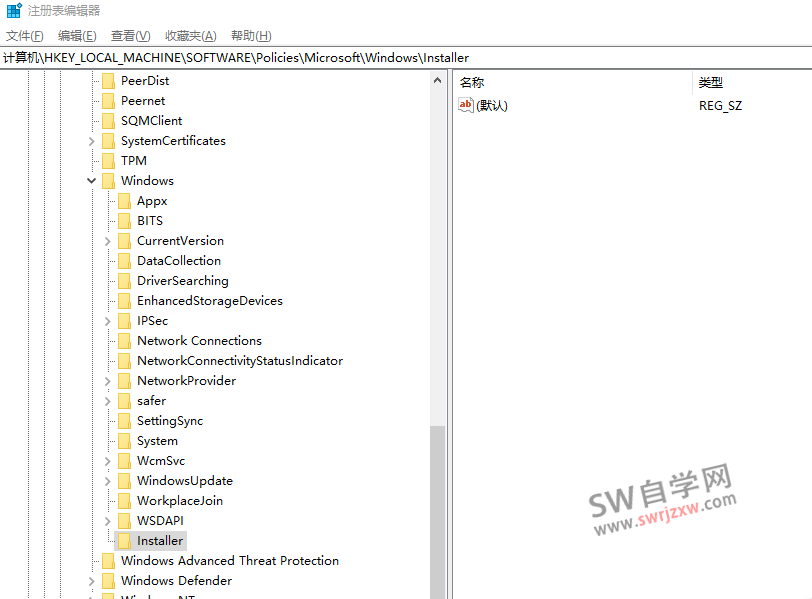
Task: Collapse the Windows key node
Action: (92, 181)
